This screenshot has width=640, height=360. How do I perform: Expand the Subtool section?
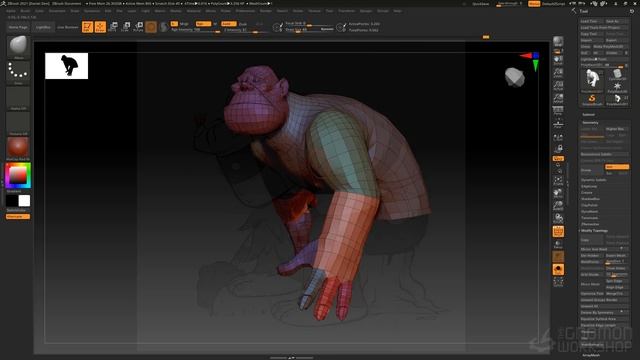click(x=589, y=115)
